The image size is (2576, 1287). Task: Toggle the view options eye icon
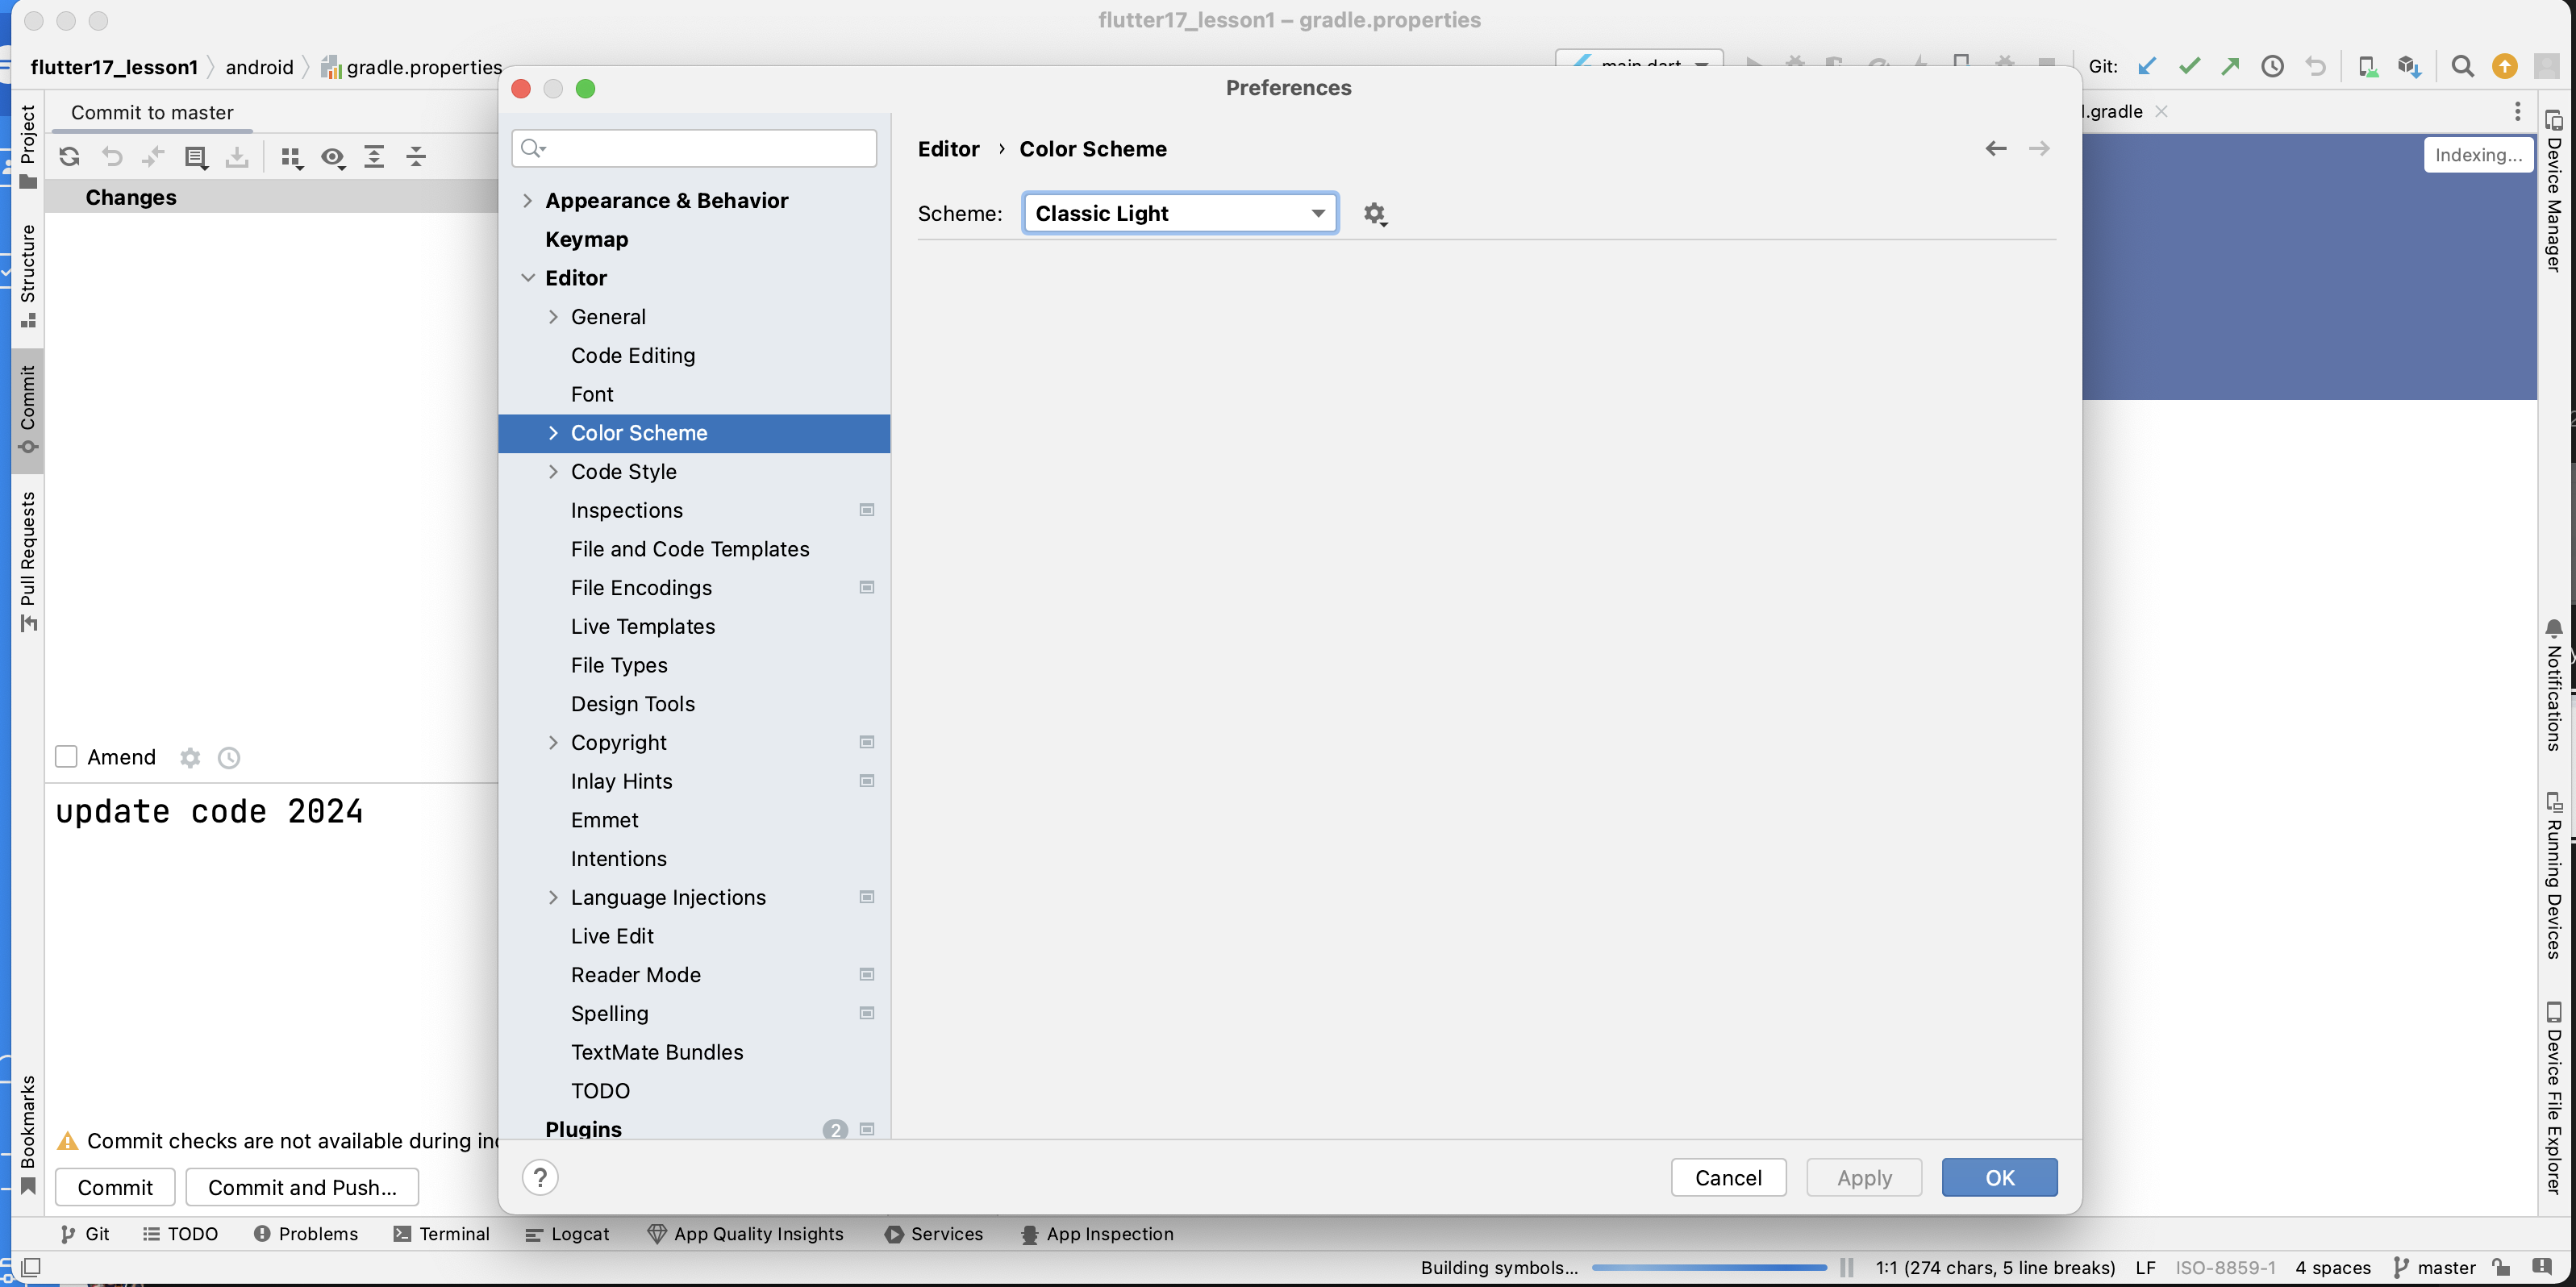coord(333,157)
